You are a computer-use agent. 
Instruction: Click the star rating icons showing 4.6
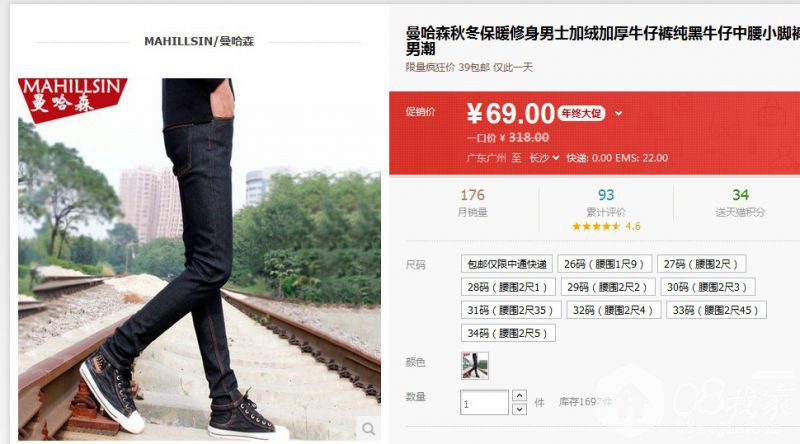(596, 226)
